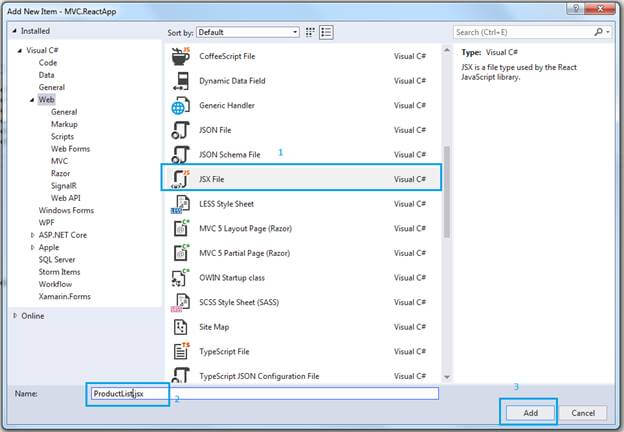This screenshot has width=624, height=432.
Task: Close the Add New Item dialog
Action: (x=601, y=8)
